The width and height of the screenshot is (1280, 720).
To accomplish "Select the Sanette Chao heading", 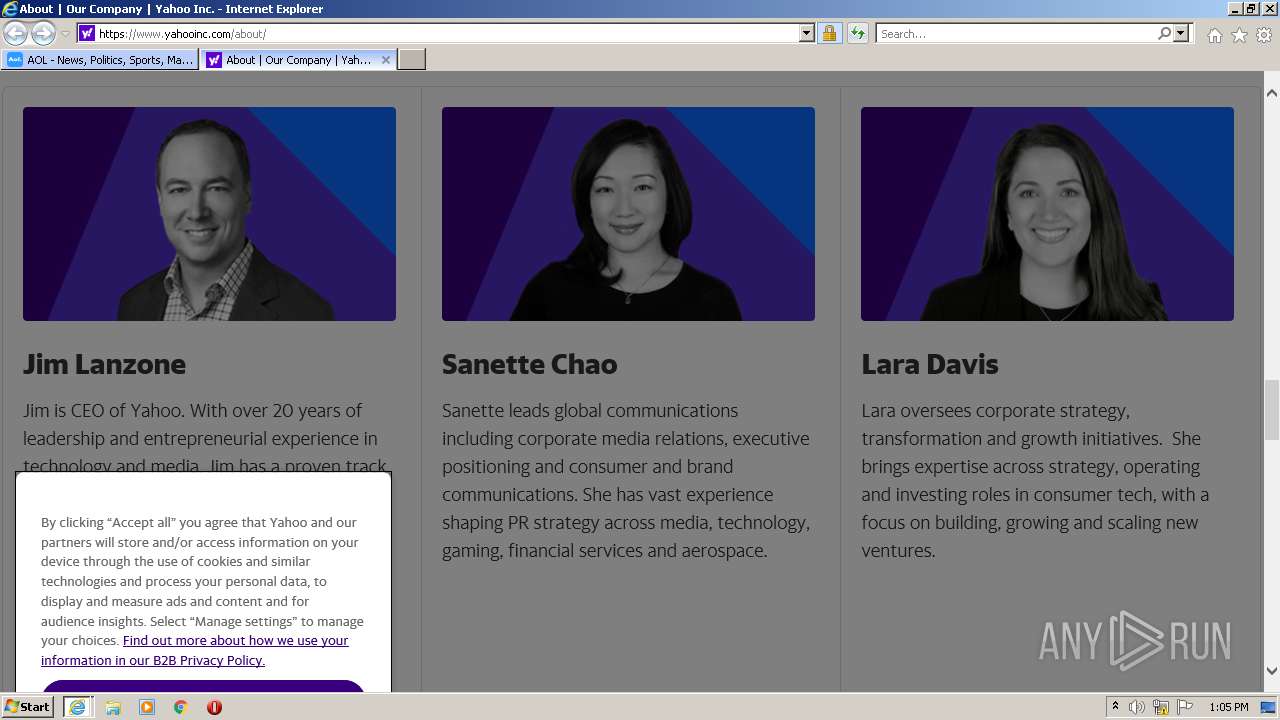I will 529,364.
